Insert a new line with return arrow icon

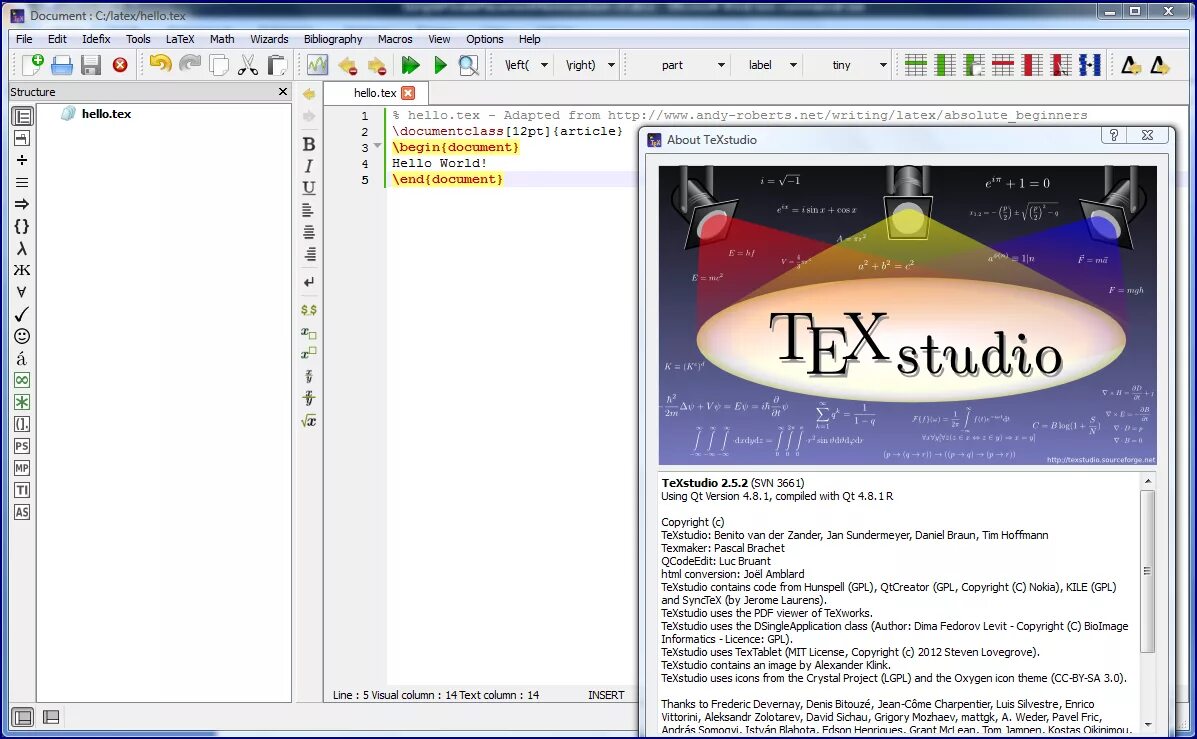click(309, 282)
